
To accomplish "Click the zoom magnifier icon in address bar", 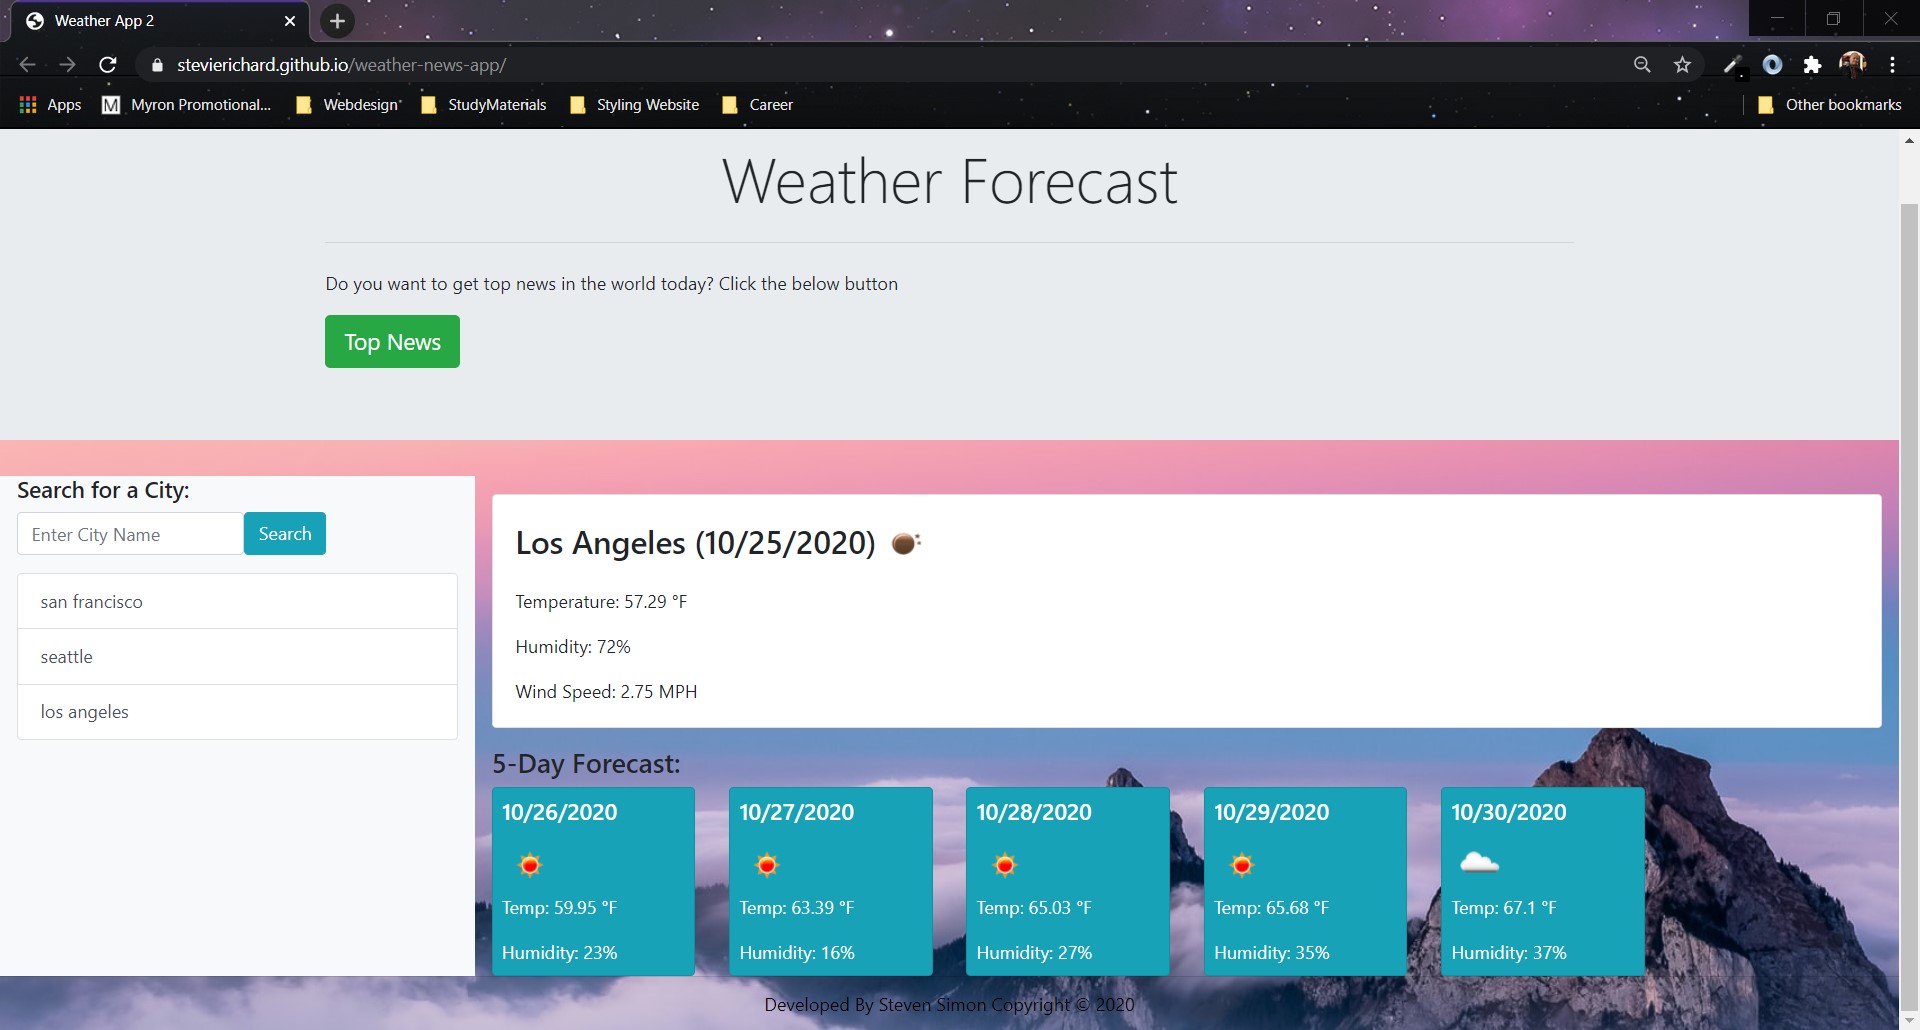I will coord(1642,65).
